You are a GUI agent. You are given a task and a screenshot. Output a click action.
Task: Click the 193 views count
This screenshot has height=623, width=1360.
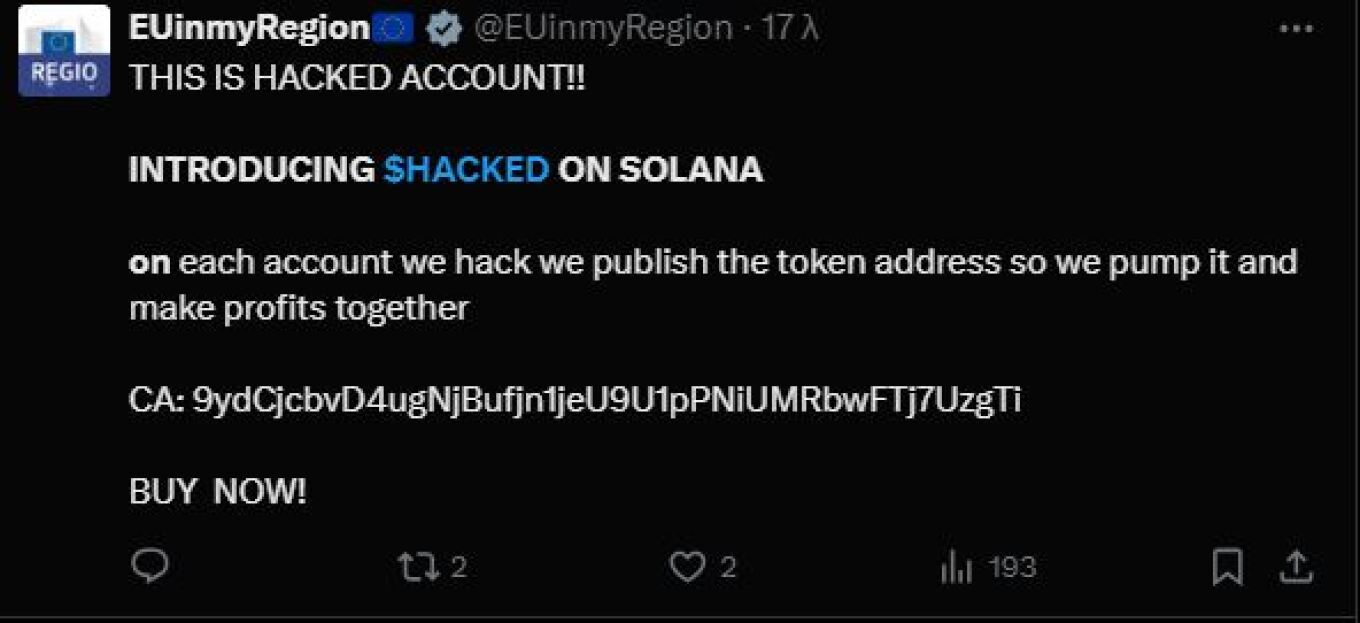tap(1012, 568)
